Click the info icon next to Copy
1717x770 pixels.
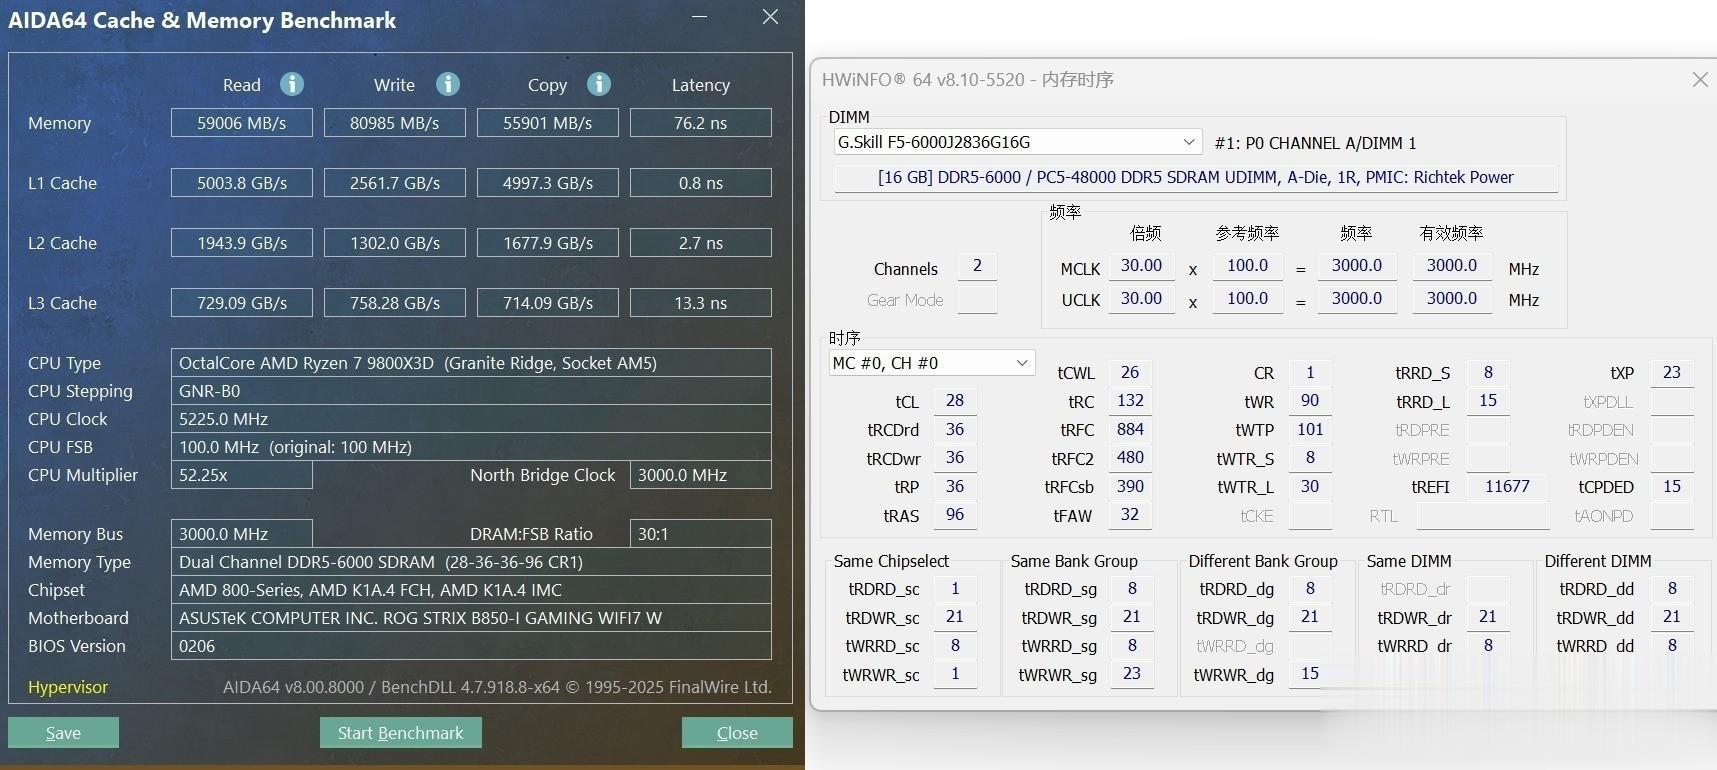click(x=599, y=84)
